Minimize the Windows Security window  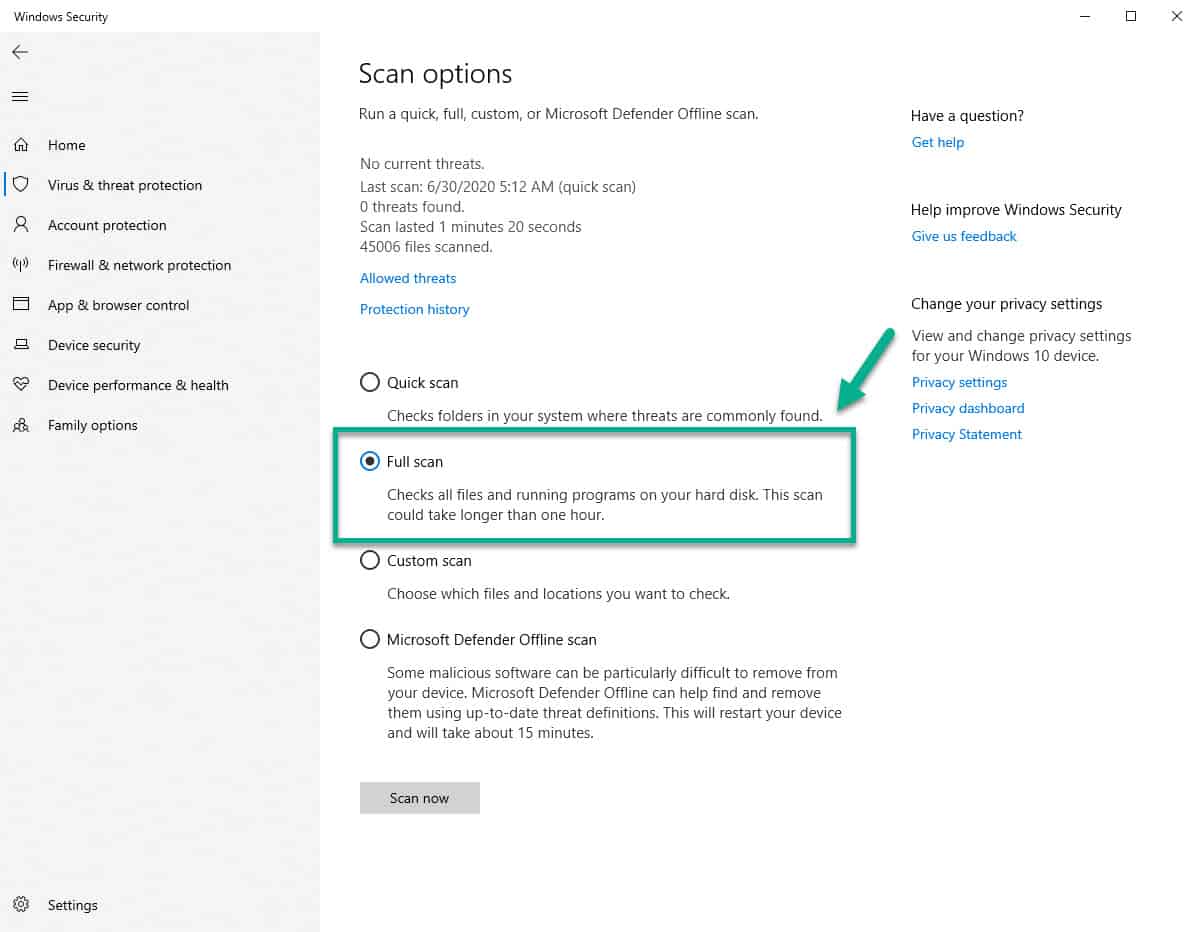click(1085, 16)
